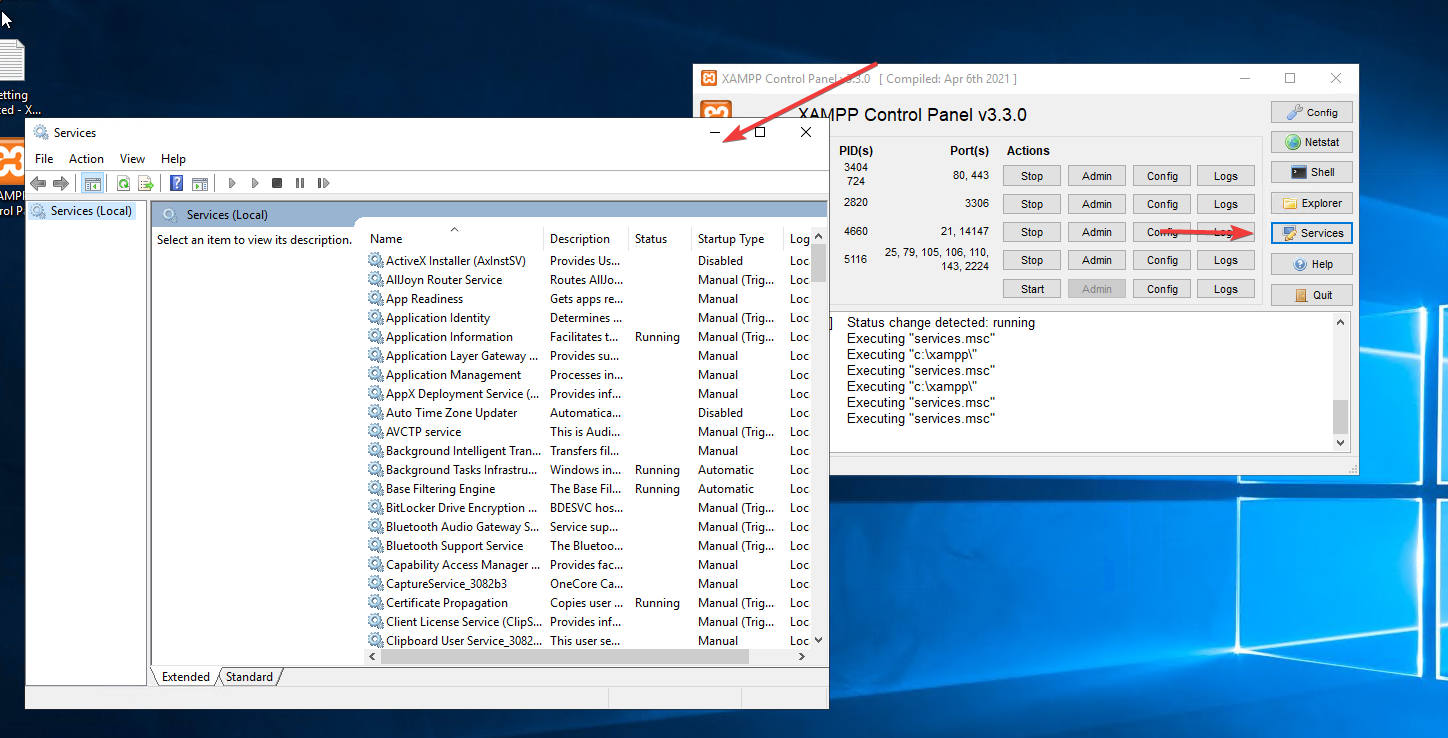Sort by the Startup Type column header
Screen dimensions: 1448x738
(x=731, y=239)
